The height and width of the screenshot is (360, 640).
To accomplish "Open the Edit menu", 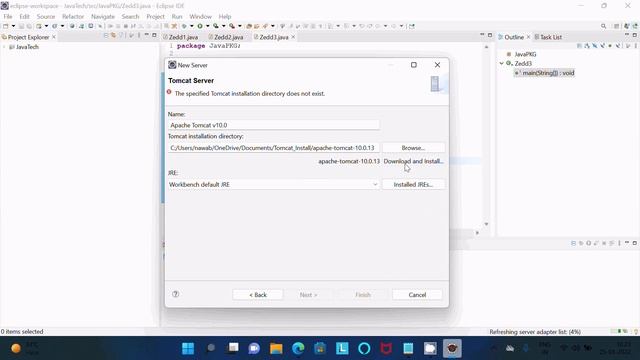I will (x=24, y=16).
